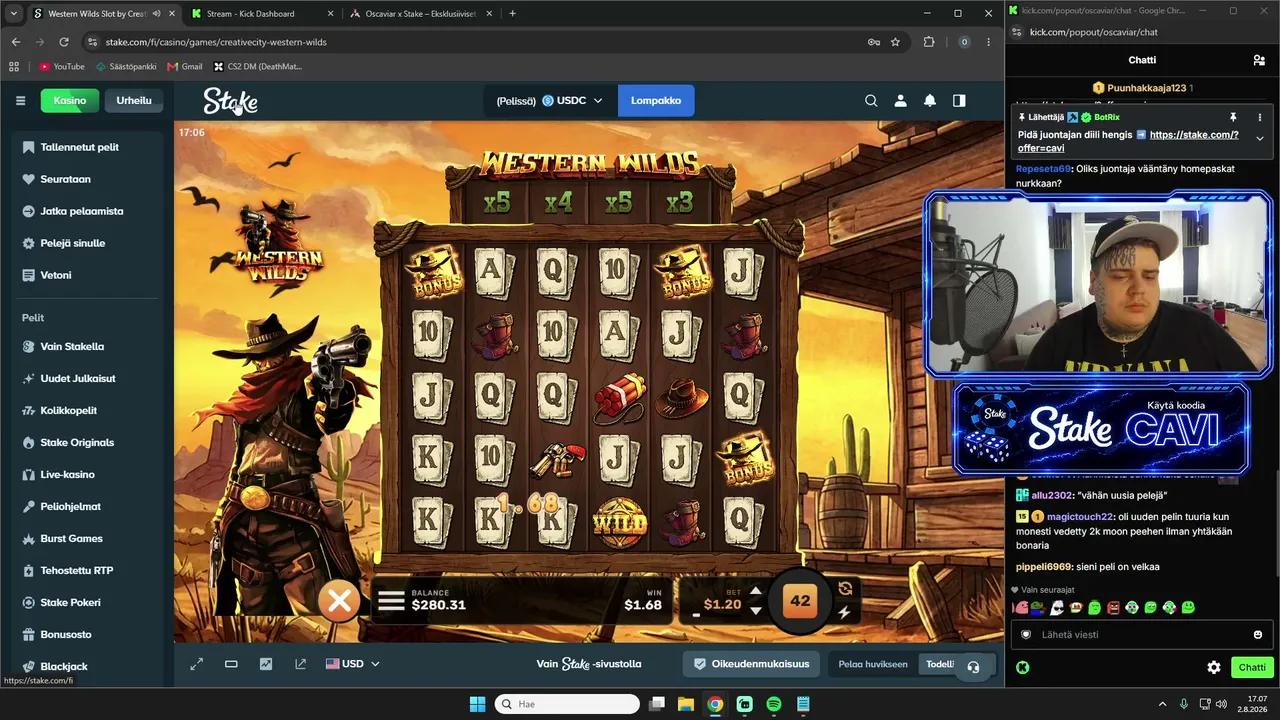Open the Stake search magnifier

(871, 100)
